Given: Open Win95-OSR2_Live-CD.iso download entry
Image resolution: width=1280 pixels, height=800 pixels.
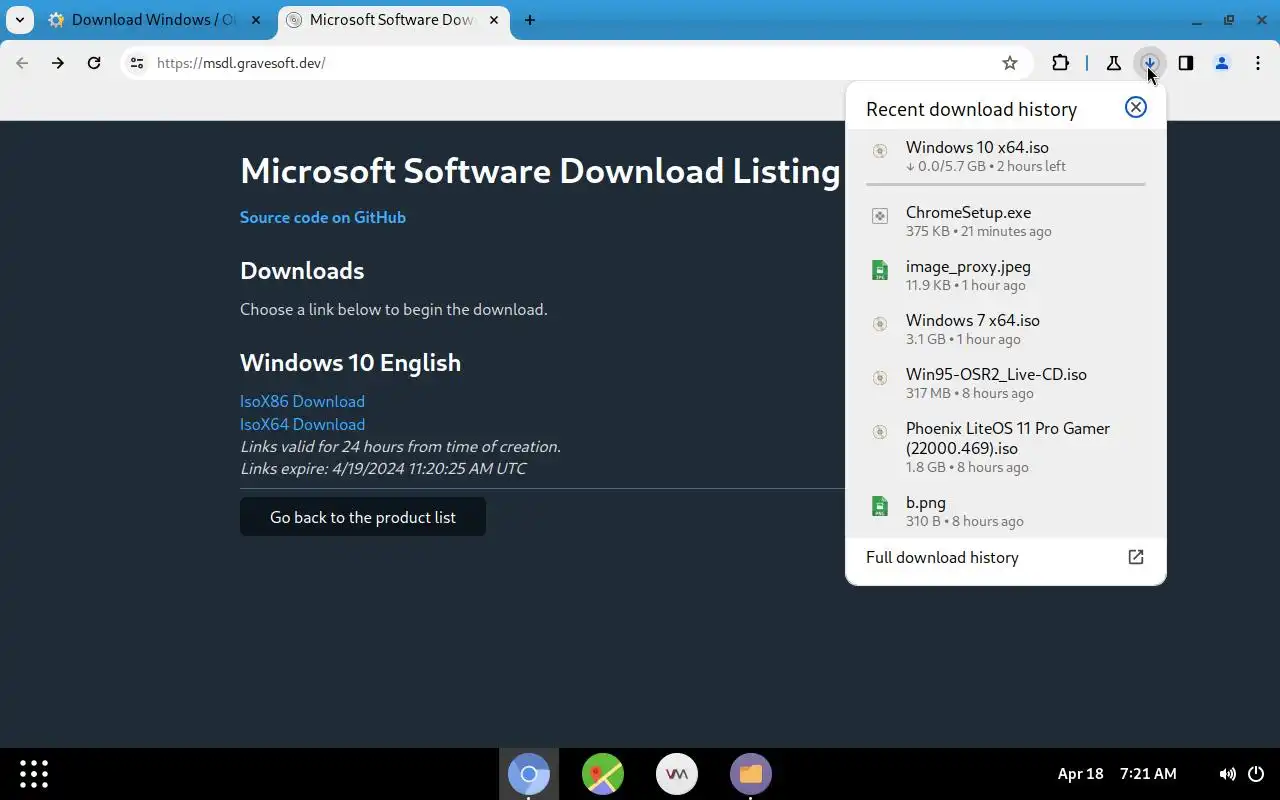Looking at the screenshot, I should click(1005, 383).
